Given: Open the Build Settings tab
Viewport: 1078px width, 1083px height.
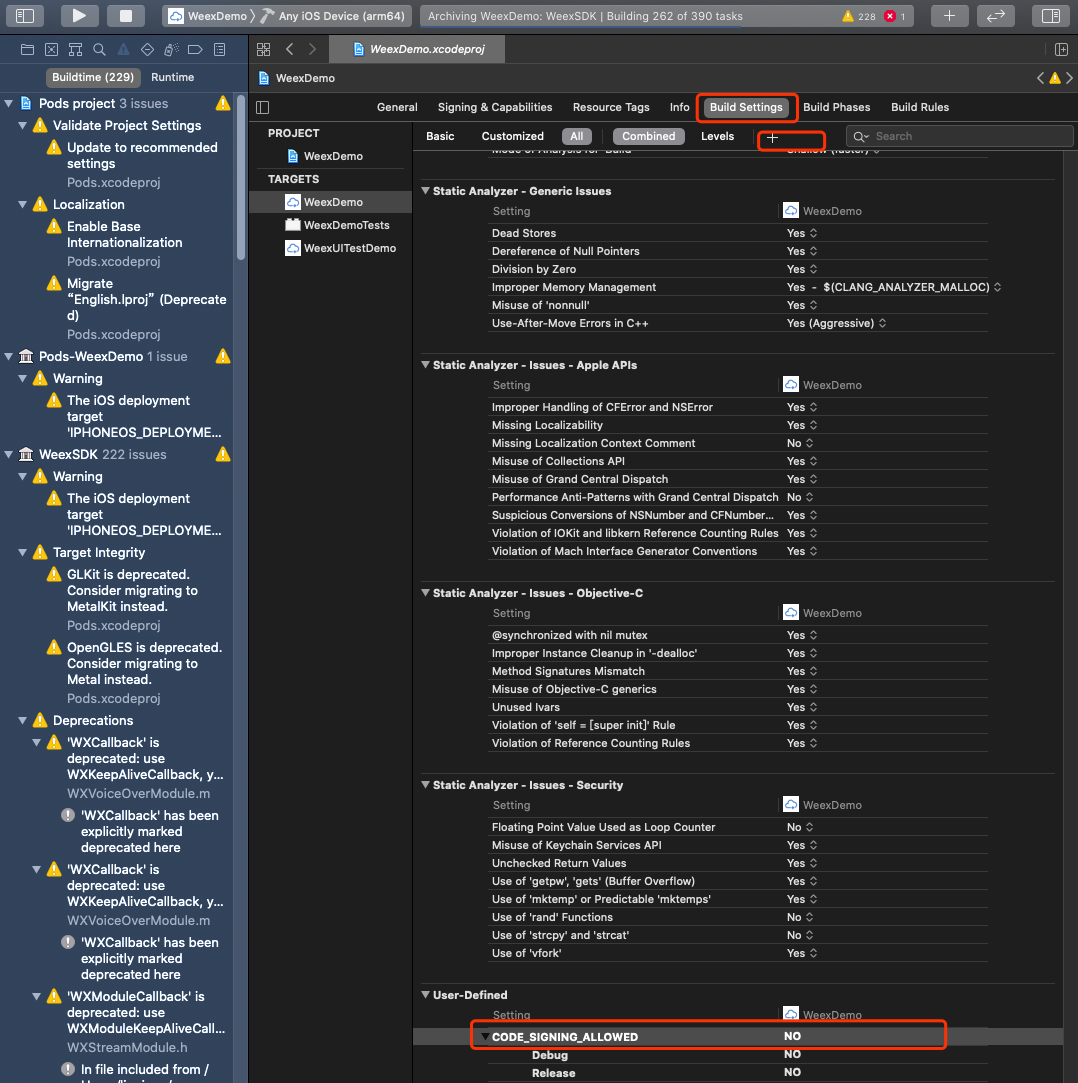Looking at the screenshot, I should pos(746,107).
